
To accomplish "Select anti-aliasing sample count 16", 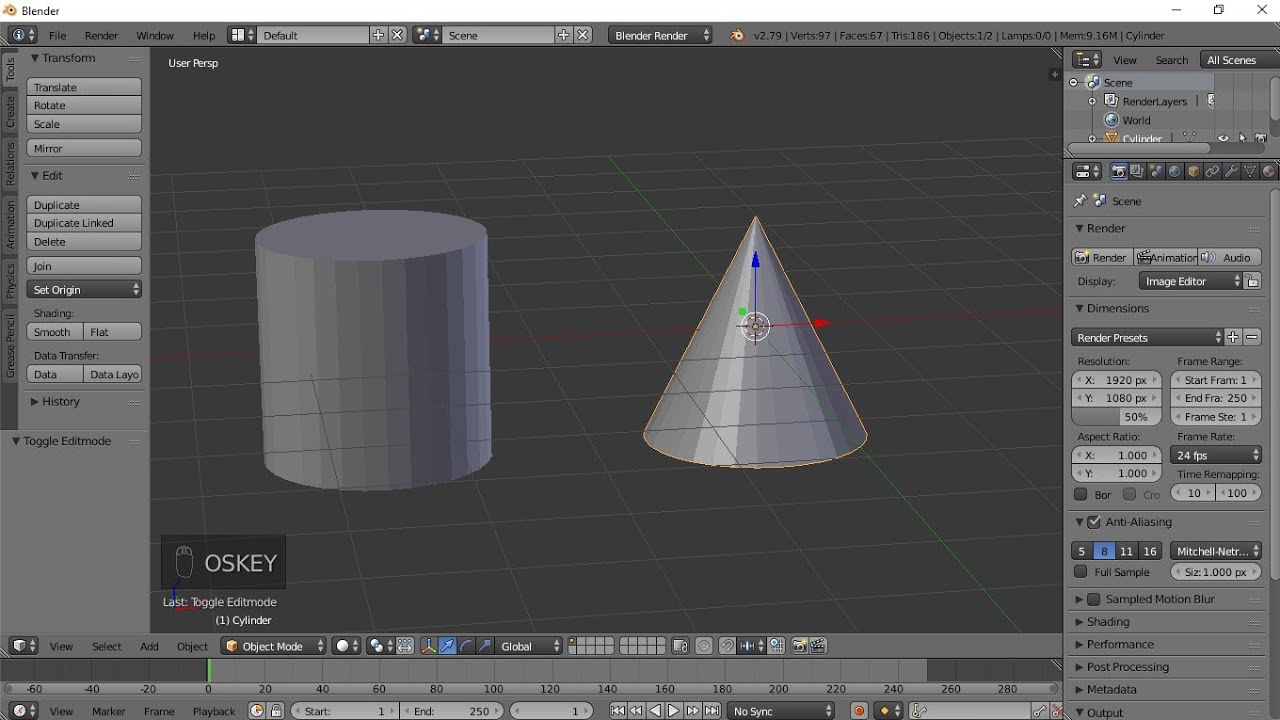I will [x=1150, y=551].
